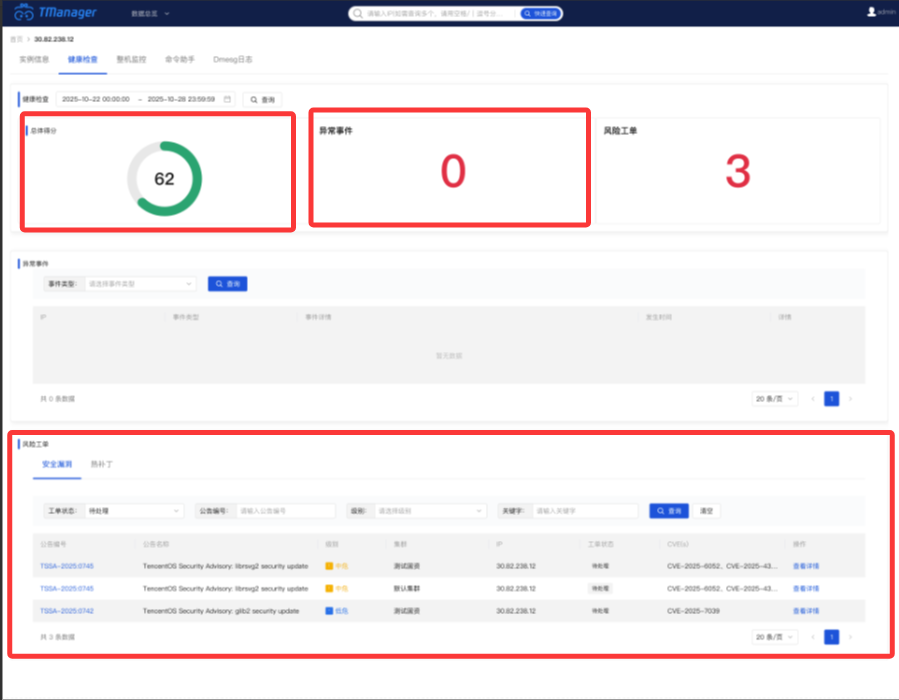Viewport: 899px width, 700px height.
Task: Click previous page arrow in 异常事件 table
Action: (x=812, y=398)
